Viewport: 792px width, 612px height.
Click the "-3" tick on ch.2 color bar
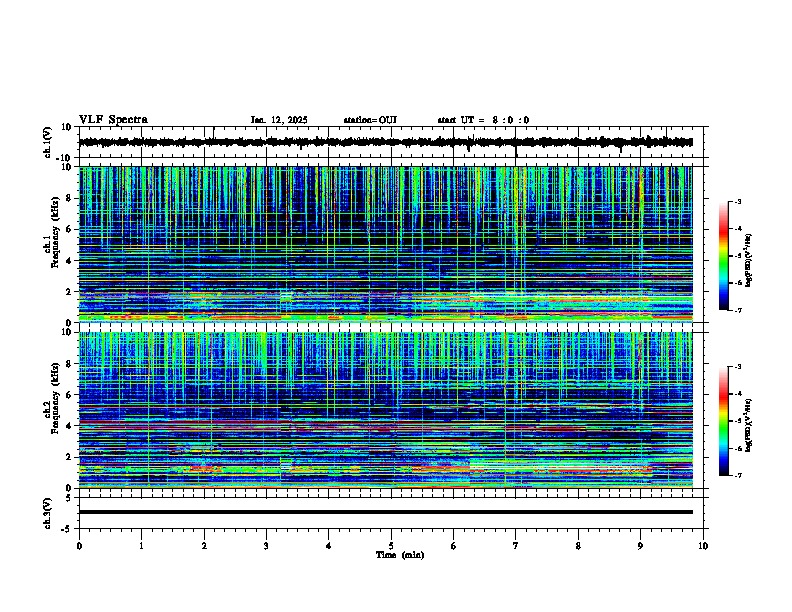tap(737, 367)
